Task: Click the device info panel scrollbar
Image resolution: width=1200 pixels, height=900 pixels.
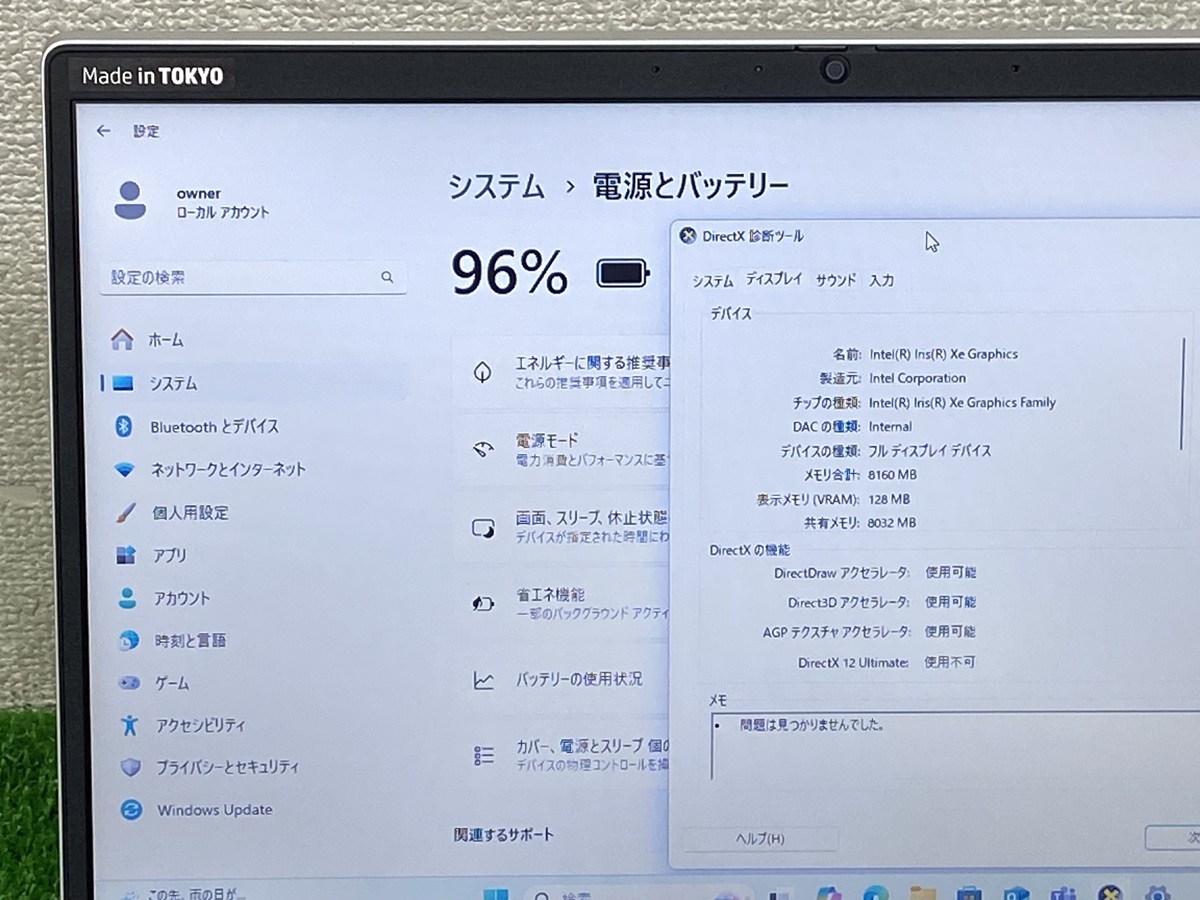Action: [1184, 393]
